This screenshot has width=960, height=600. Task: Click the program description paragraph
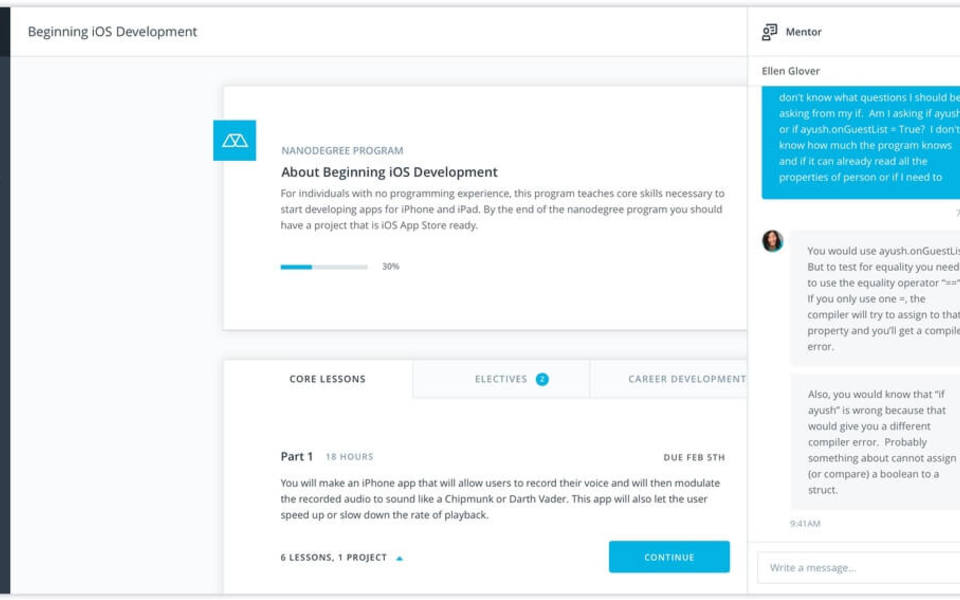pos(502,209)
